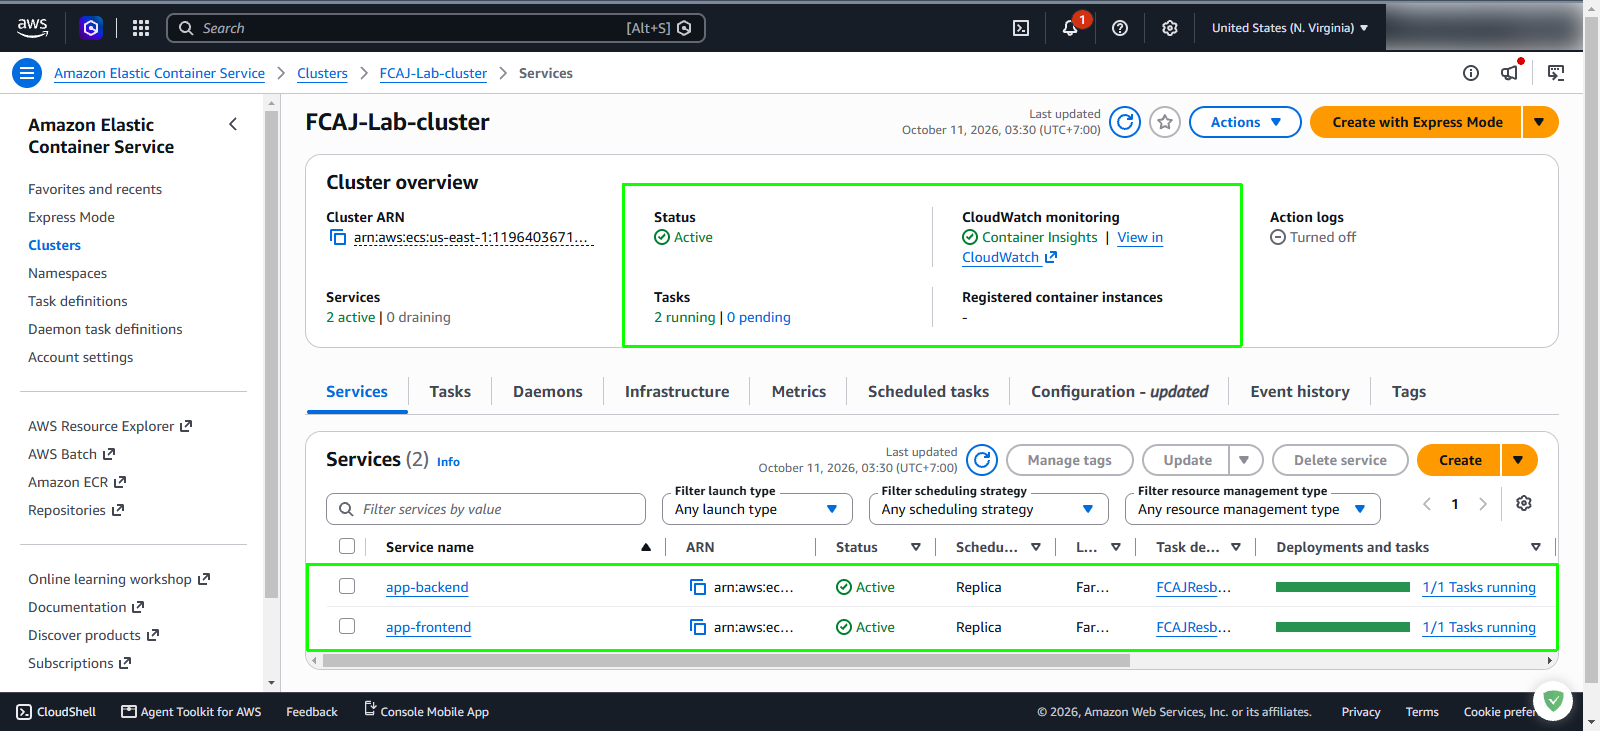Collapse the ECS side navigation
This screenshot has height=731, width=1600.
(233, 125)
